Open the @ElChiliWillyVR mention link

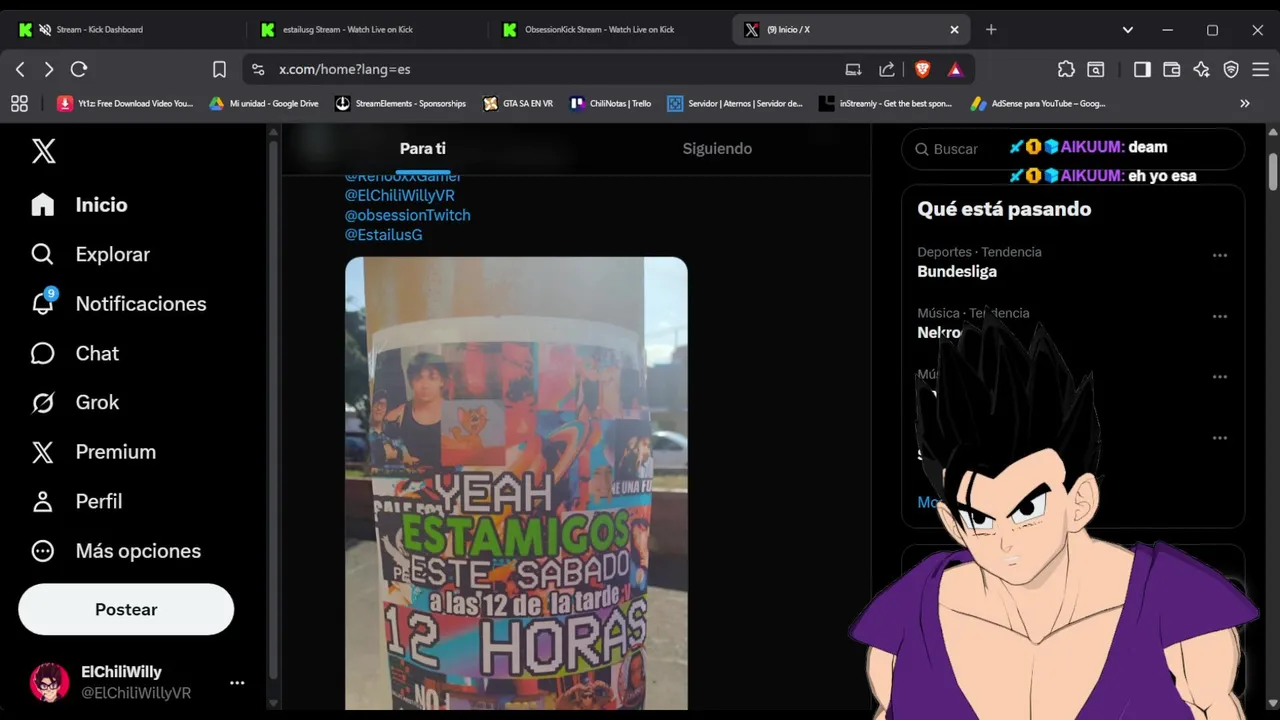[x=400, y=195]
